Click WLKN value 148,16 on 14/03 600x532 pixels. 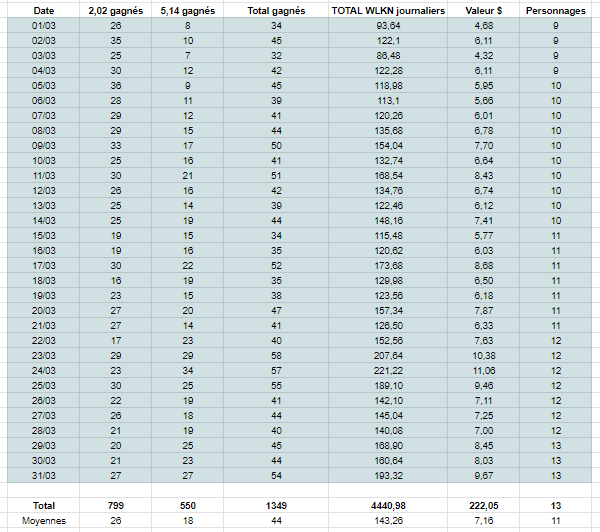point(388,220)
